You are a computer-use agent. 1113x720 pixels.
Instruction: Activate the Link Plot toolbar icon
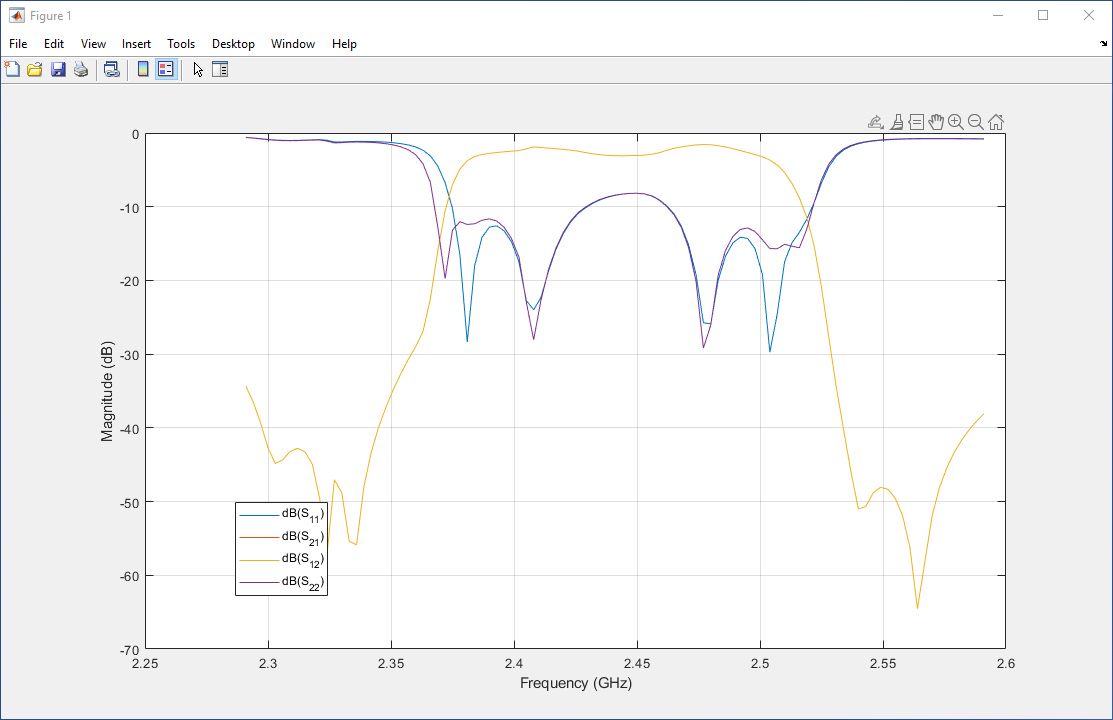click(x=112, y=68)
